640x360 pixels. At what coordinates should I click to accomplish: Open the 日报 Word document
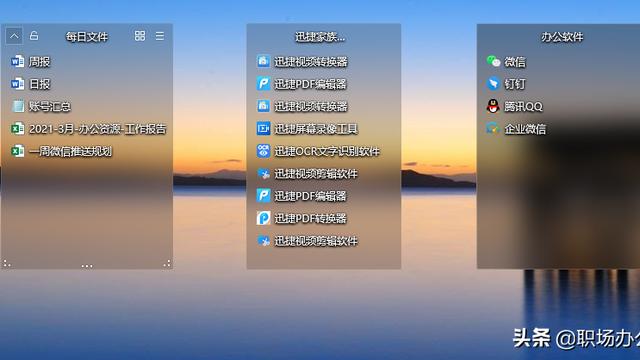[x=31, y=84]
